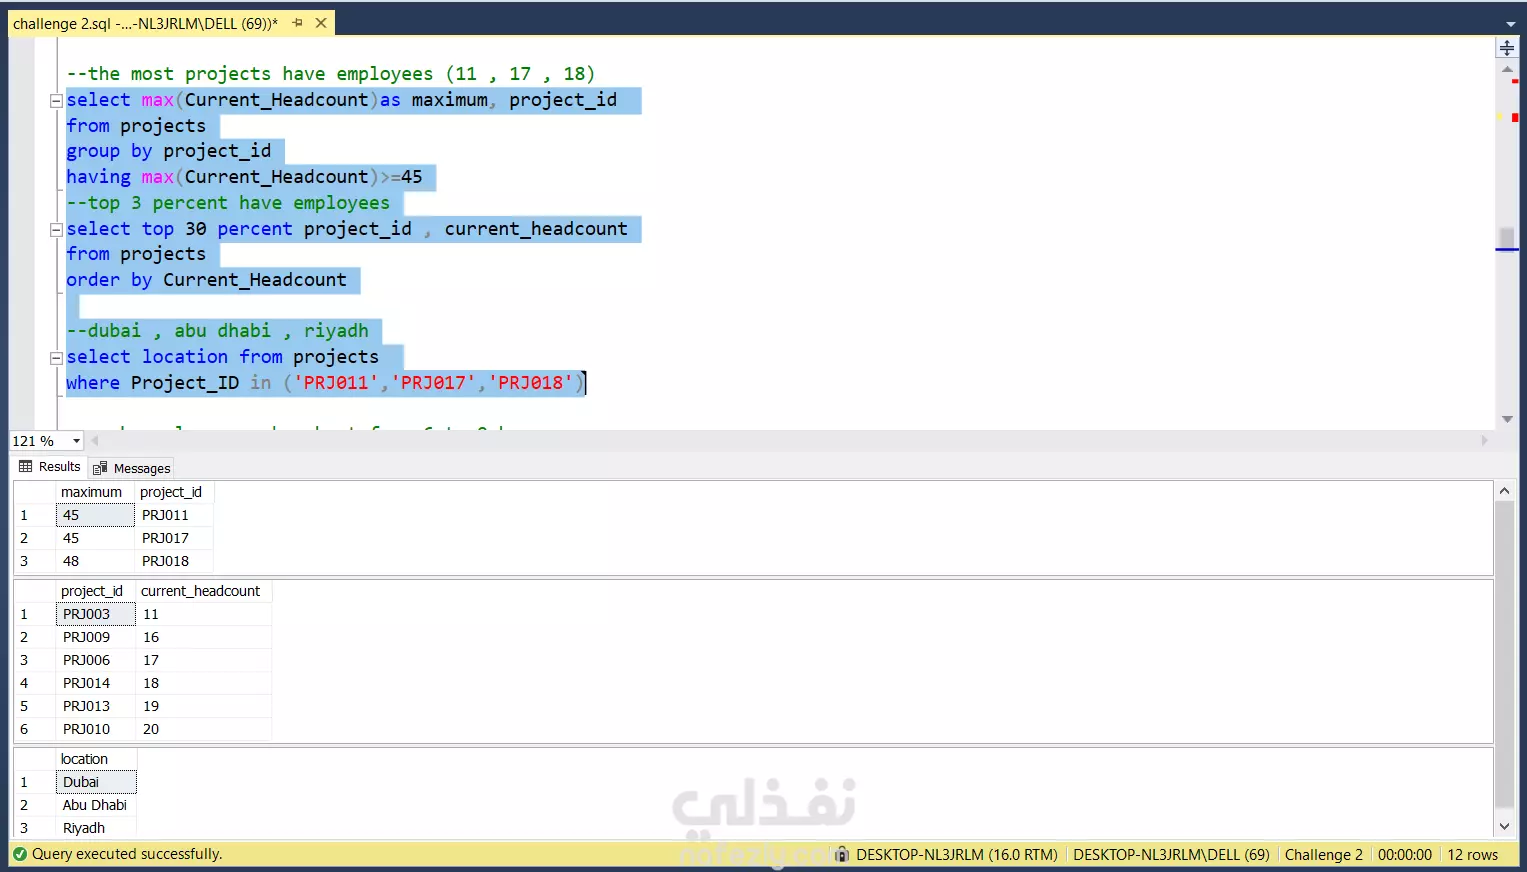The height and width of the screenshot is (872, 1527).
Task: Click the results pane scrollbar down arrow
Action: [x=1504, y=827]
